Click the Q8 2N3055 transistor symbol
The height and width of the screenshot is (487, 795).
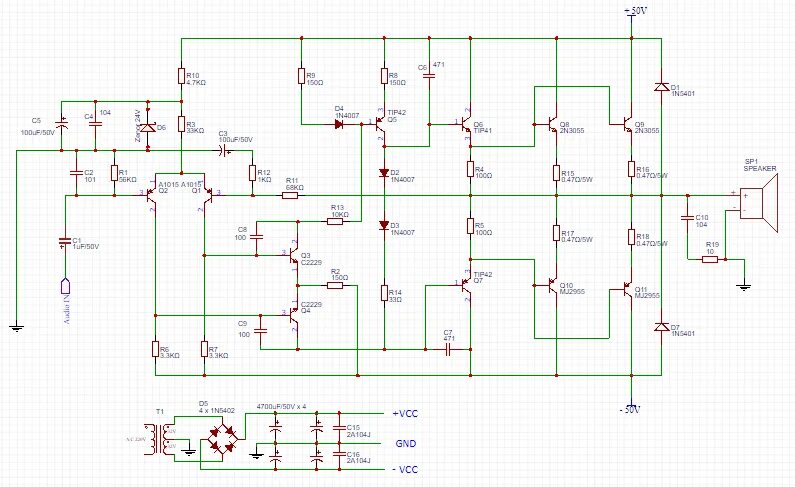[552, 123]
